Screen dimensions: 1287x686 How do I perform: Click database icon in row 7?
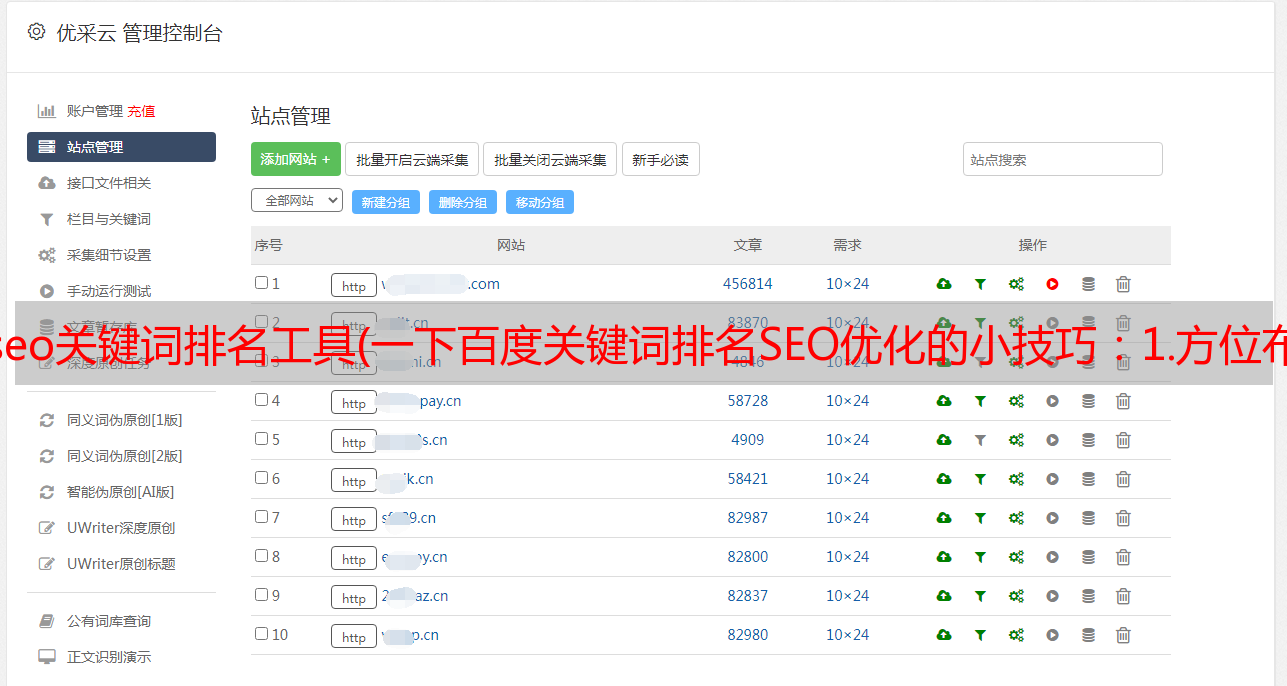click(1088, 518)
